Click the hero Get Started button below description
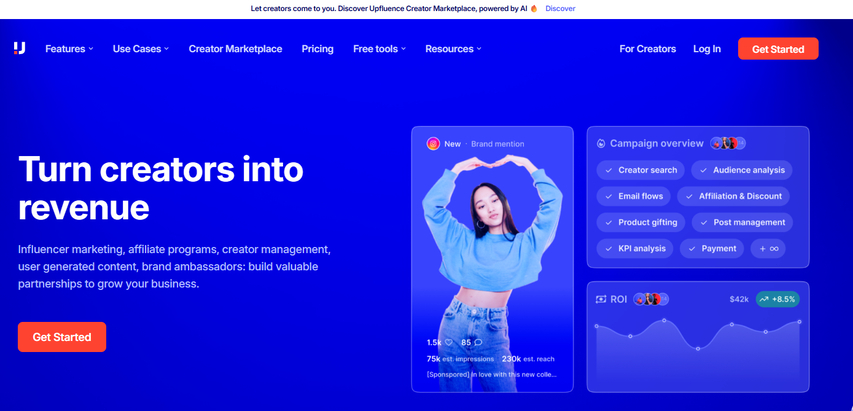The width and height of the screenshot is (853, 411). [62, 337]
